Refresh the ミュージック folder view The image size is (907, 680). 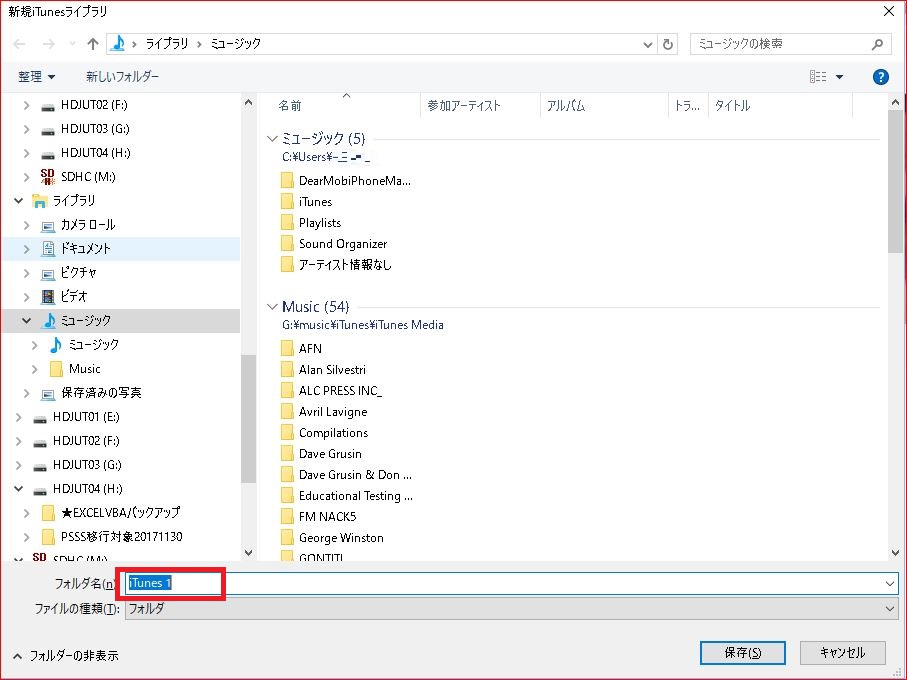click(668, 45)
